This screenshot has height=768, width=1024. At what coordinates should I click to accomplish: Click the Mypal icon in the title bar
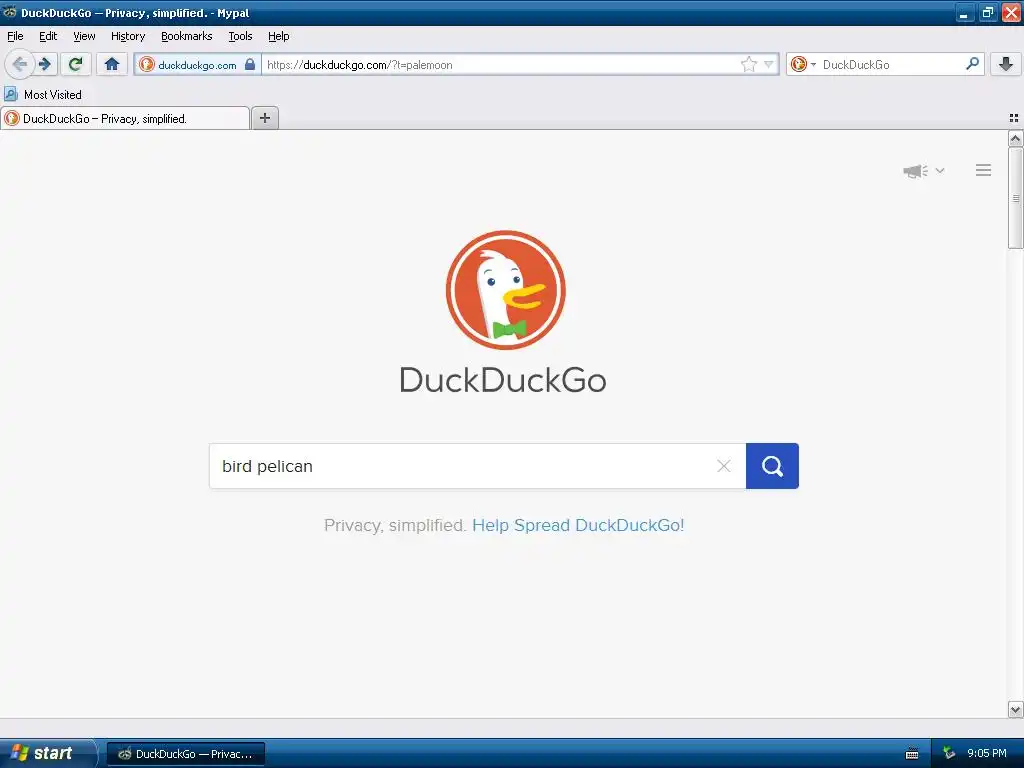point(10,12)
